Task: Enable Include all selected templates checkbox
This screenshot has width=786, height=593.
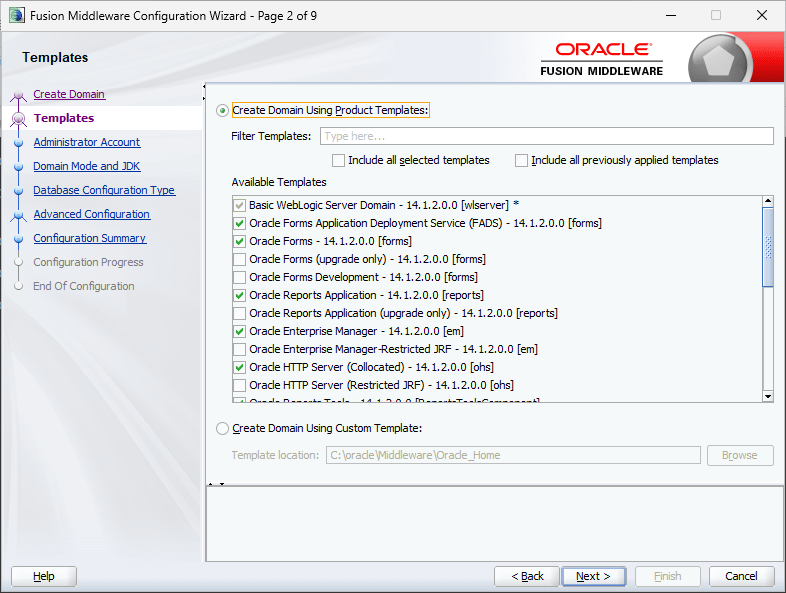Action: (x=338, y=160)
